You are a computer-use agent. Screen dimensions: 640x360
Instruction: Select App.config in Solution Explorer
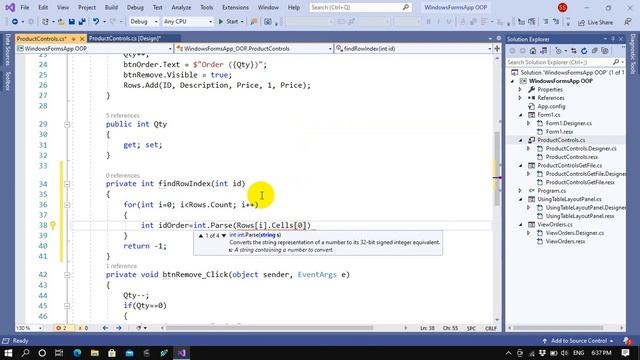coord(551,107)
